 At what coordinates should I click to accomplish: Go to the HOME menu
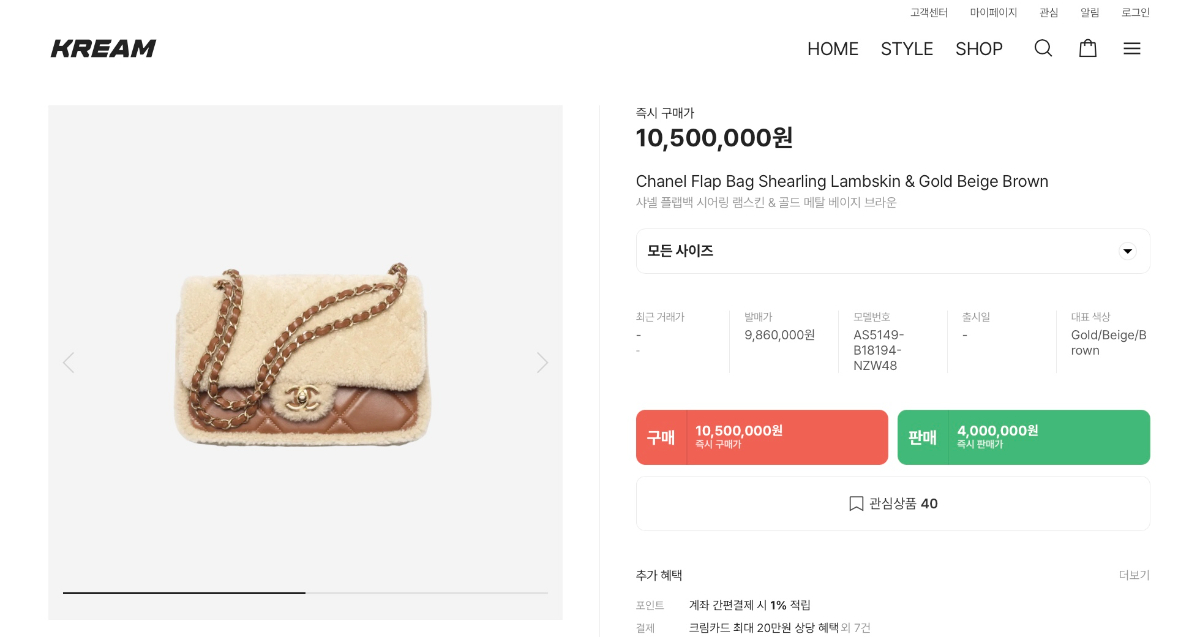[x=833, y=49]
